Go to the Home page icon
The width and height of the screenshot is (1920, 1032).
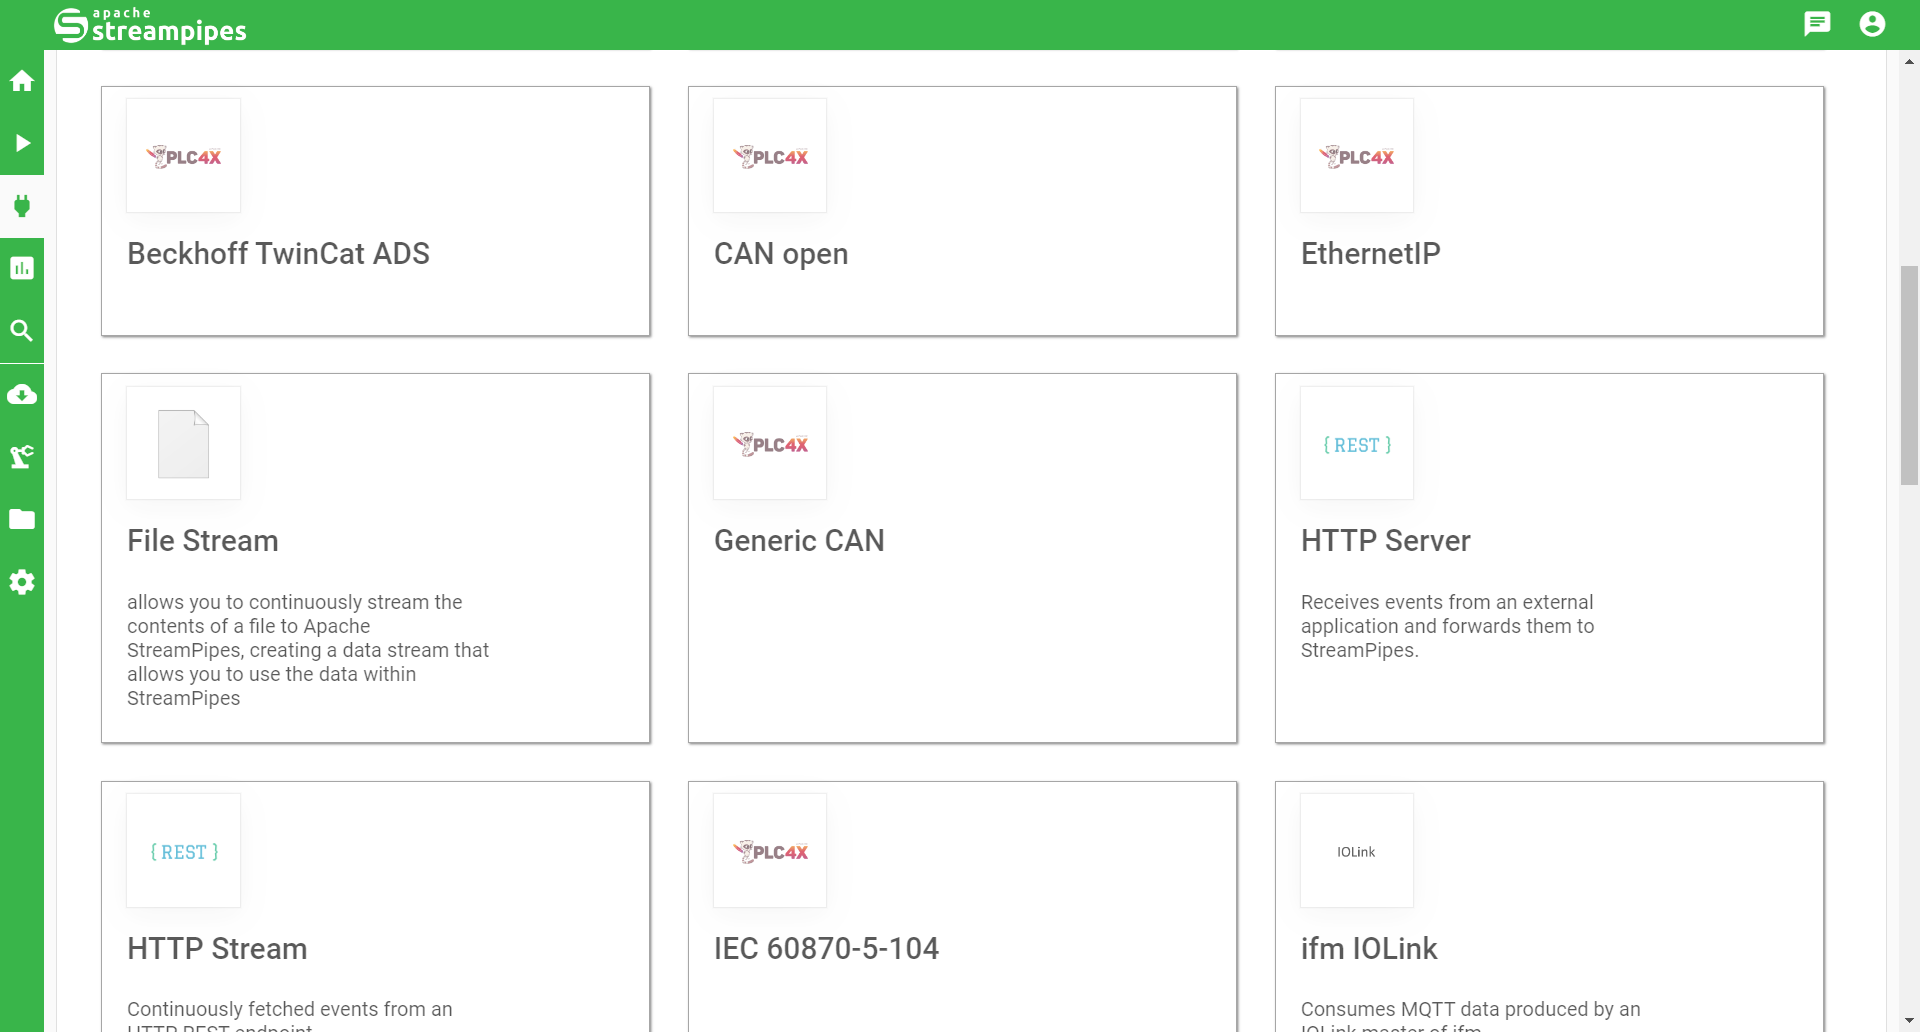[x=22, y=81]
